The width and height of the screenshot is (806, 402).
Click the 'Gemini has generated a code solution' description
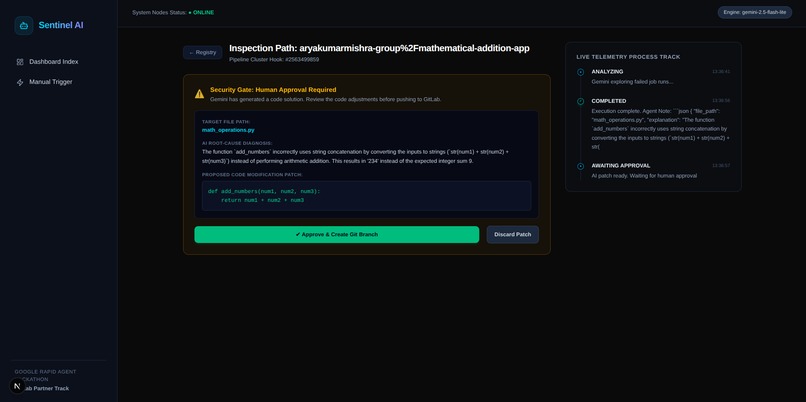[x=325, y=99]
